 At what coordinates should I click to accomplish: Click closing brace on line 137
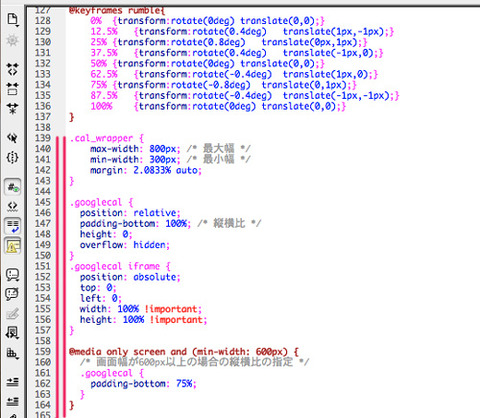71,117
